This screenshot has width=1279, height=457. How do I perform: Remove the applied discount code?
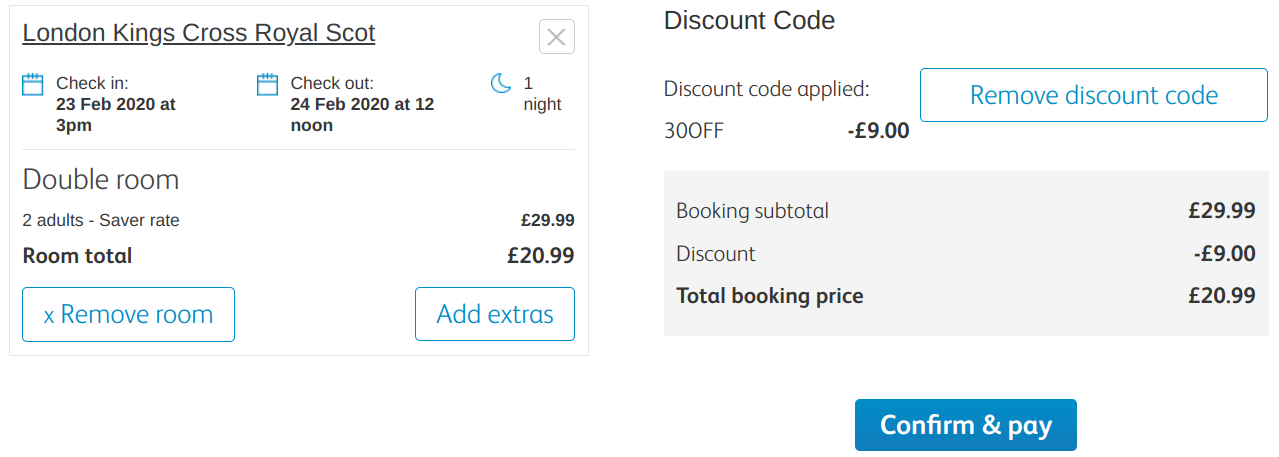[1093, 95]
